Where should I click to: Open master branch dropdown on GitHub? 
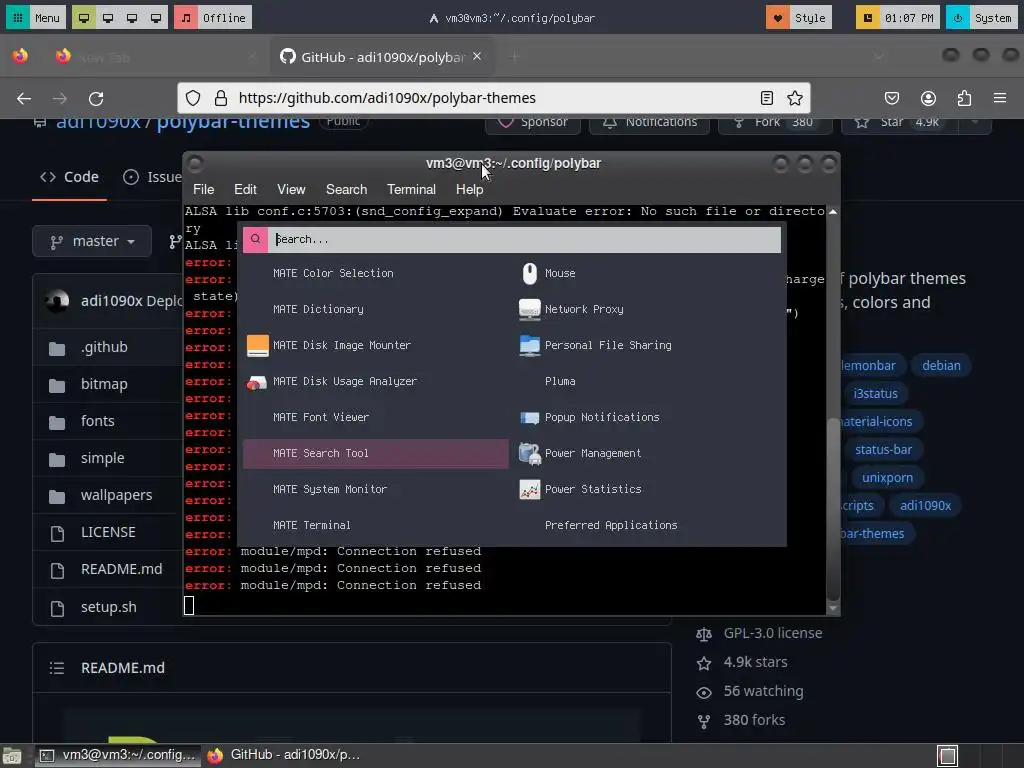pyautogui.click(x=92, y=241)
